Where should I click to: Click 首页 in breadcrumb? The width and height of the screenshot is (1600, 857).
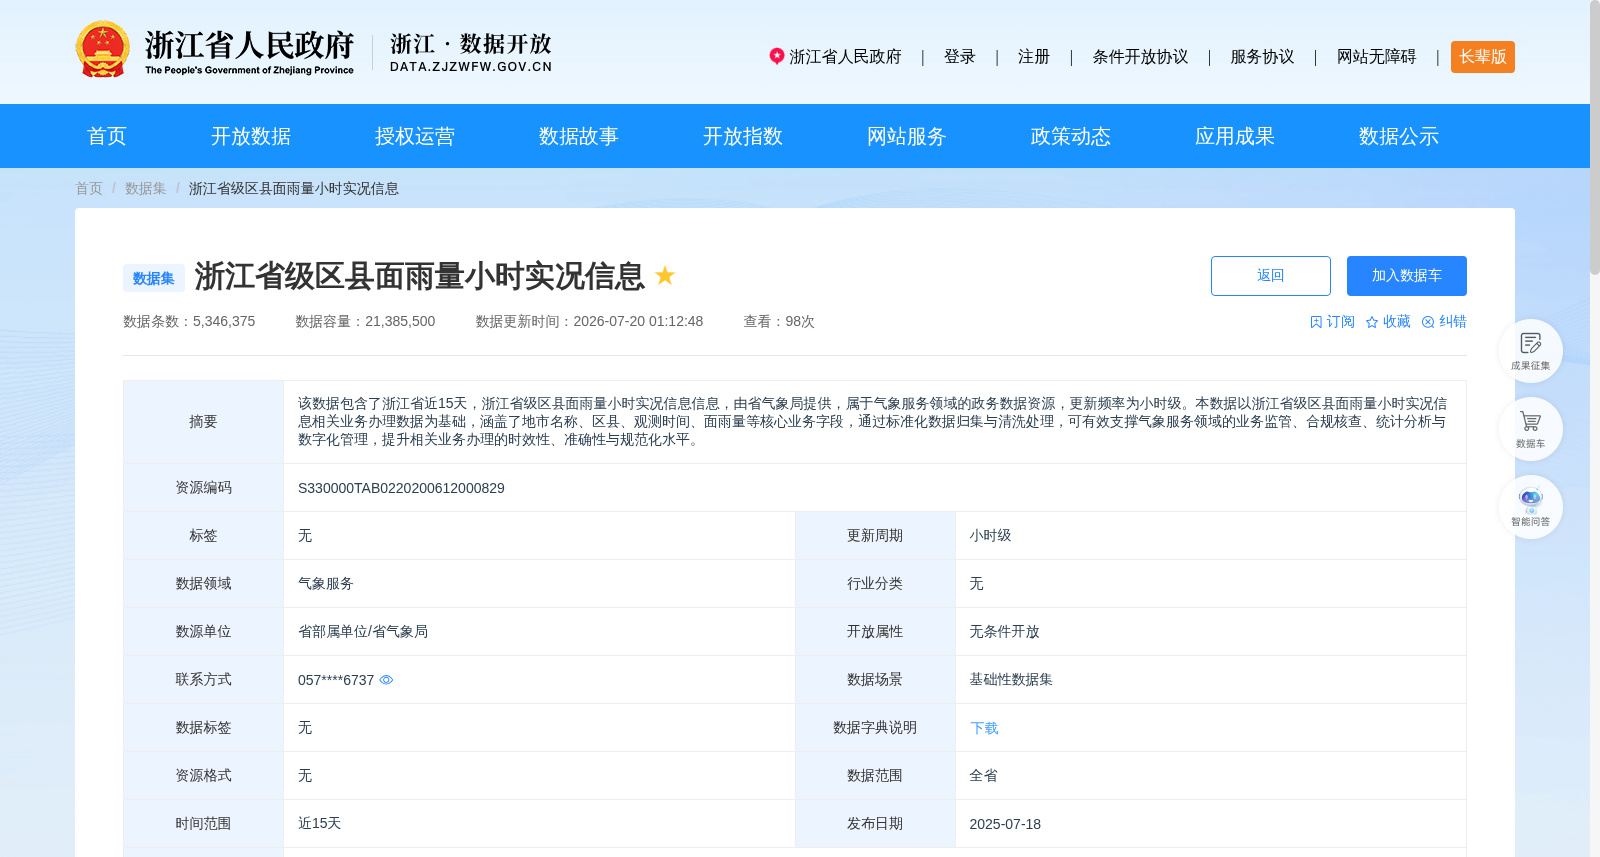coord(89,188)
